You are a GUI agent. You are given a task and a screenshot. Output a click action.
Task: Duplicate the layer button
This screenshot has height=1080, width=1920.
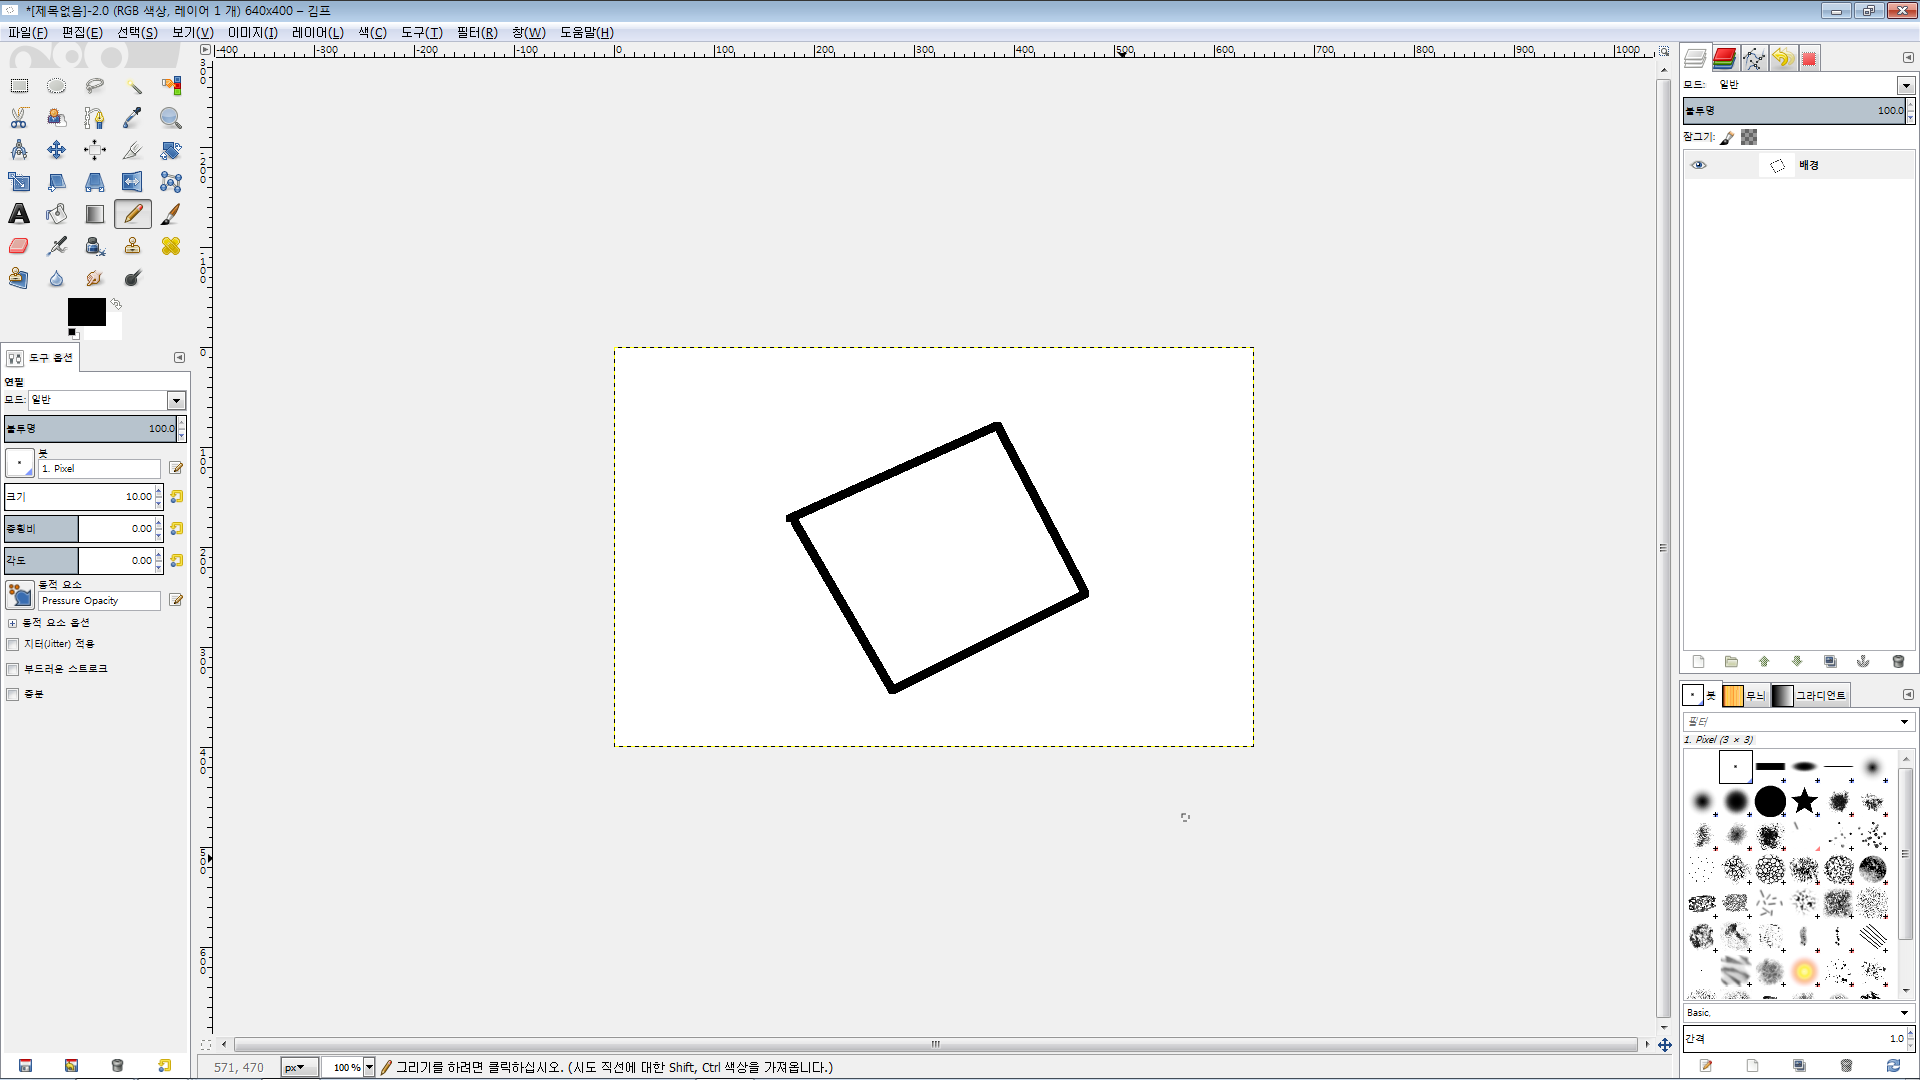click(x=1830, y=662)
